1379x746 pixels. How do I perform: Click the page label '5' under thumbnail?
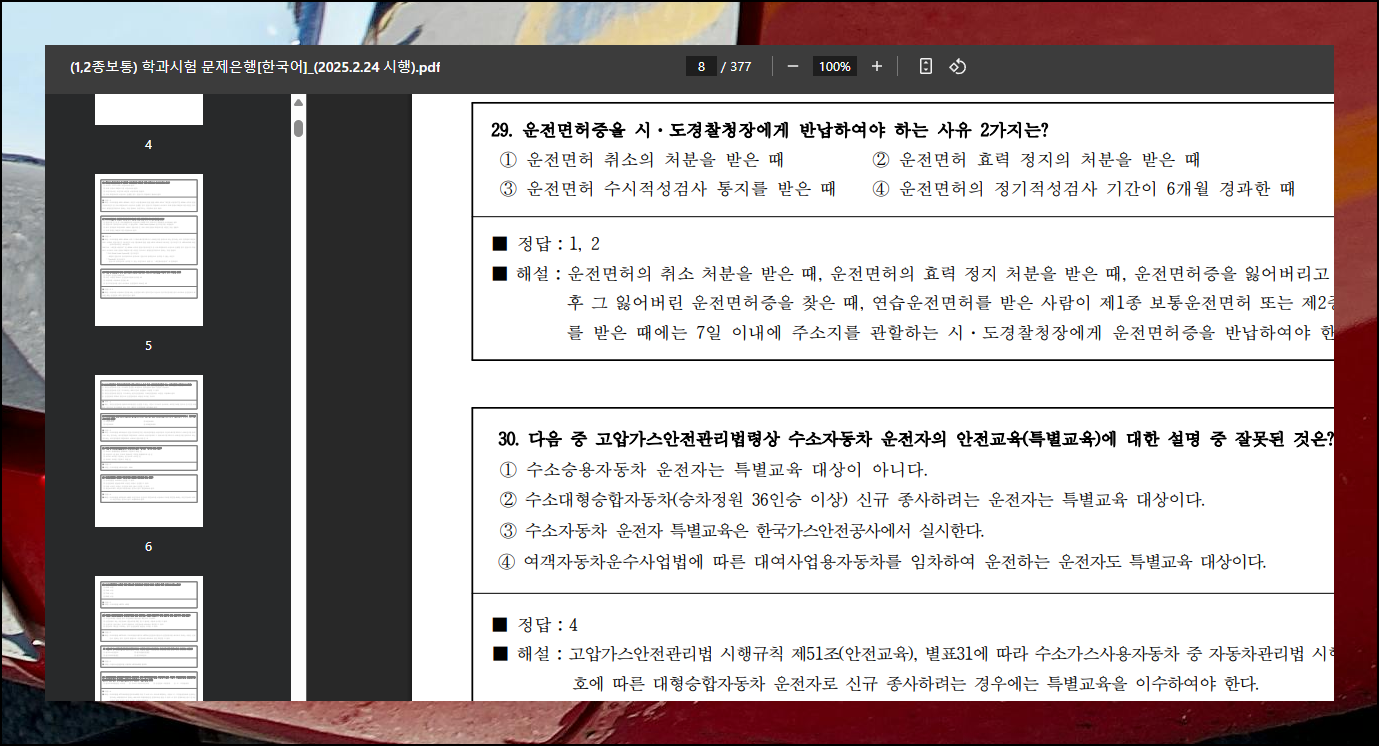[x=149, y=346]
